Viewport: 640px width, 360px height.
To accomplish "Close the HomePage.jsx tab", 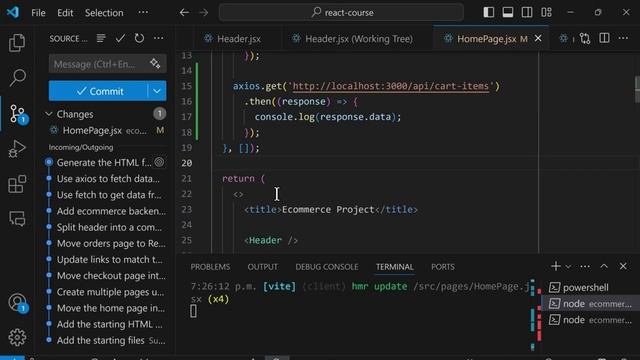I will click(x=538, y=38).
